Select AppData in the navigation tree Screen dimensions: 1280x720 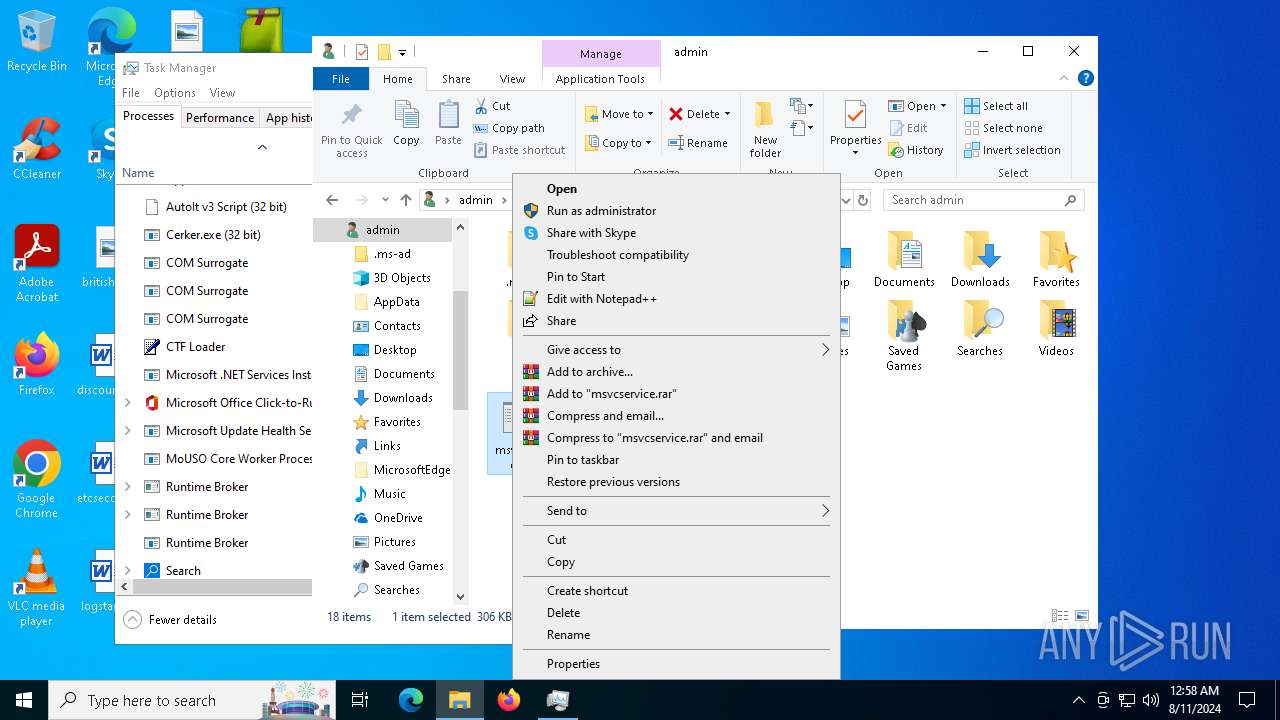[397, 302]
